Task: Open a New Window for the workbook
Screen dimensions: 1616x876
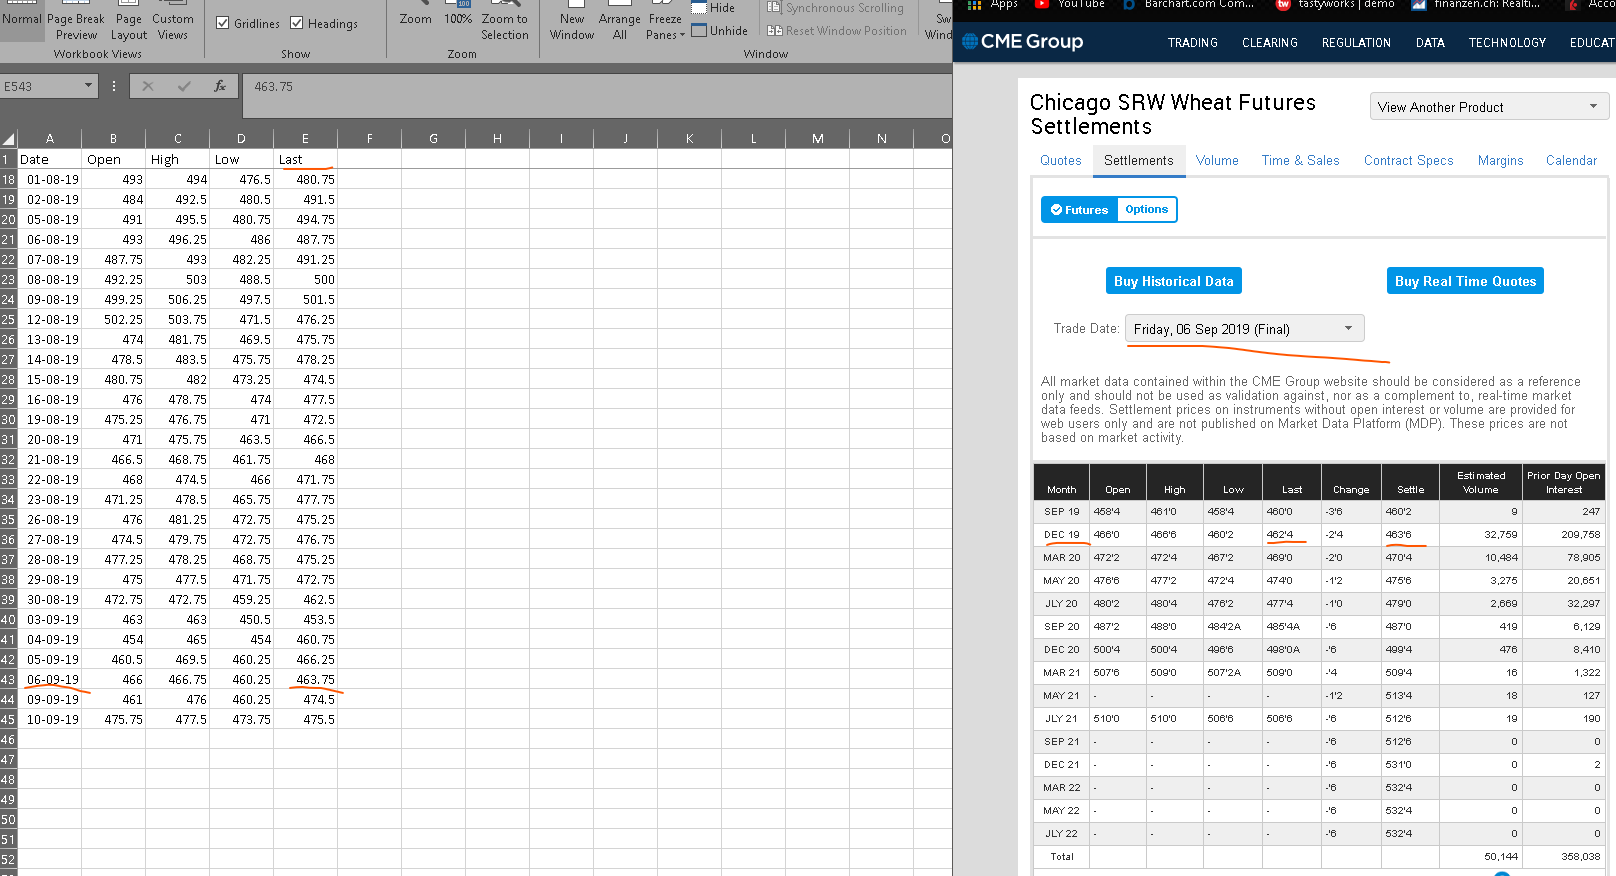Action: coord(572,22)
